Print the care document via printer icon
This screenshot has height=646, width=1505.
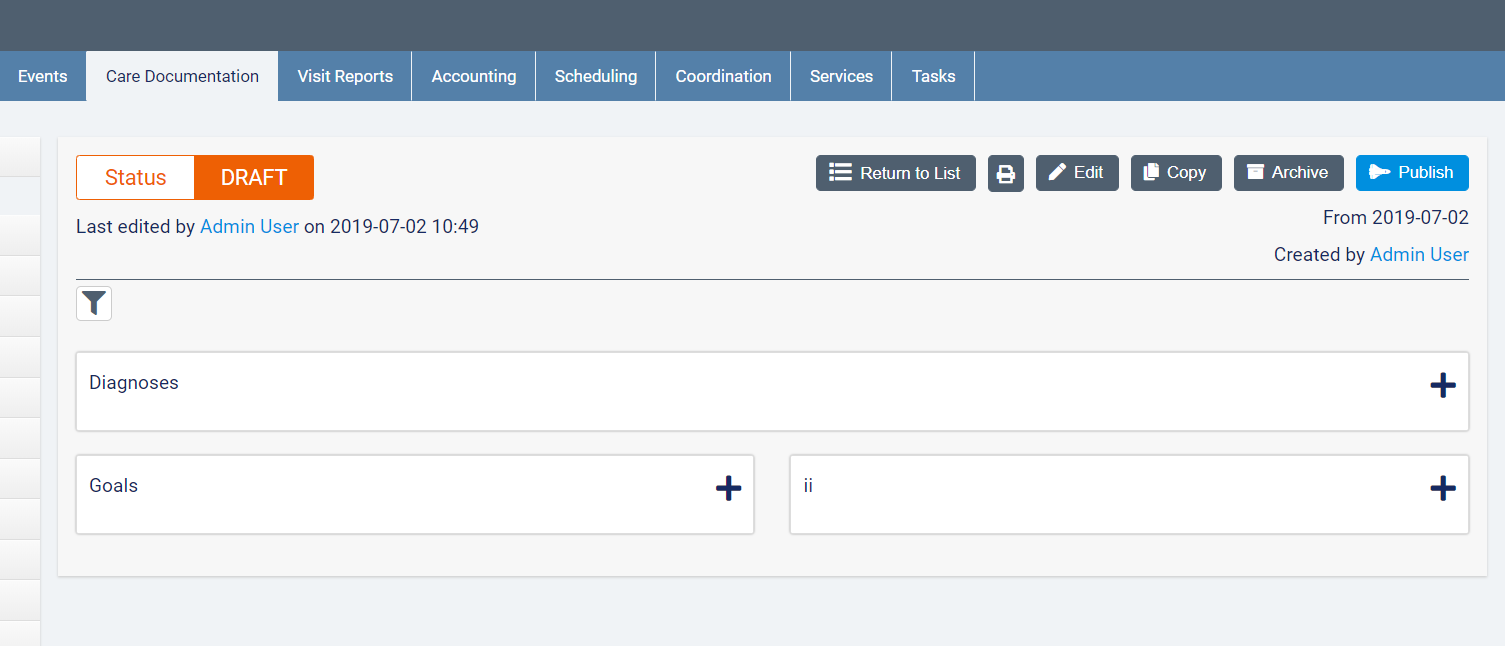(x=1005, y=173)
